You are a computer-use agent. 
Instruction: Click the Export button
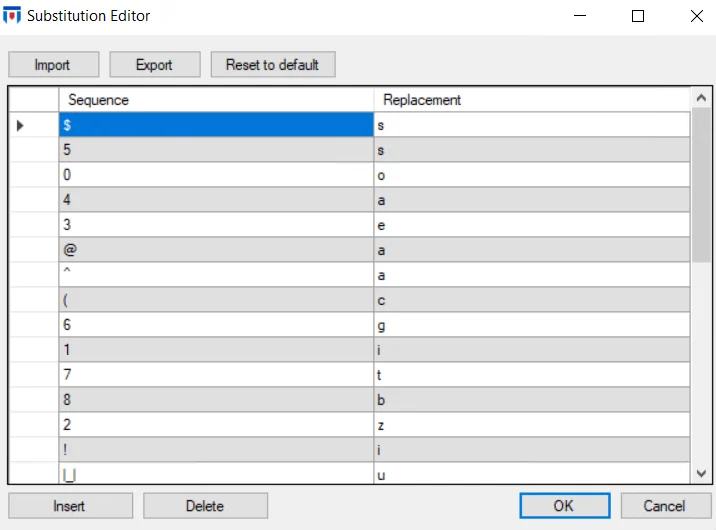coord(155,64)
